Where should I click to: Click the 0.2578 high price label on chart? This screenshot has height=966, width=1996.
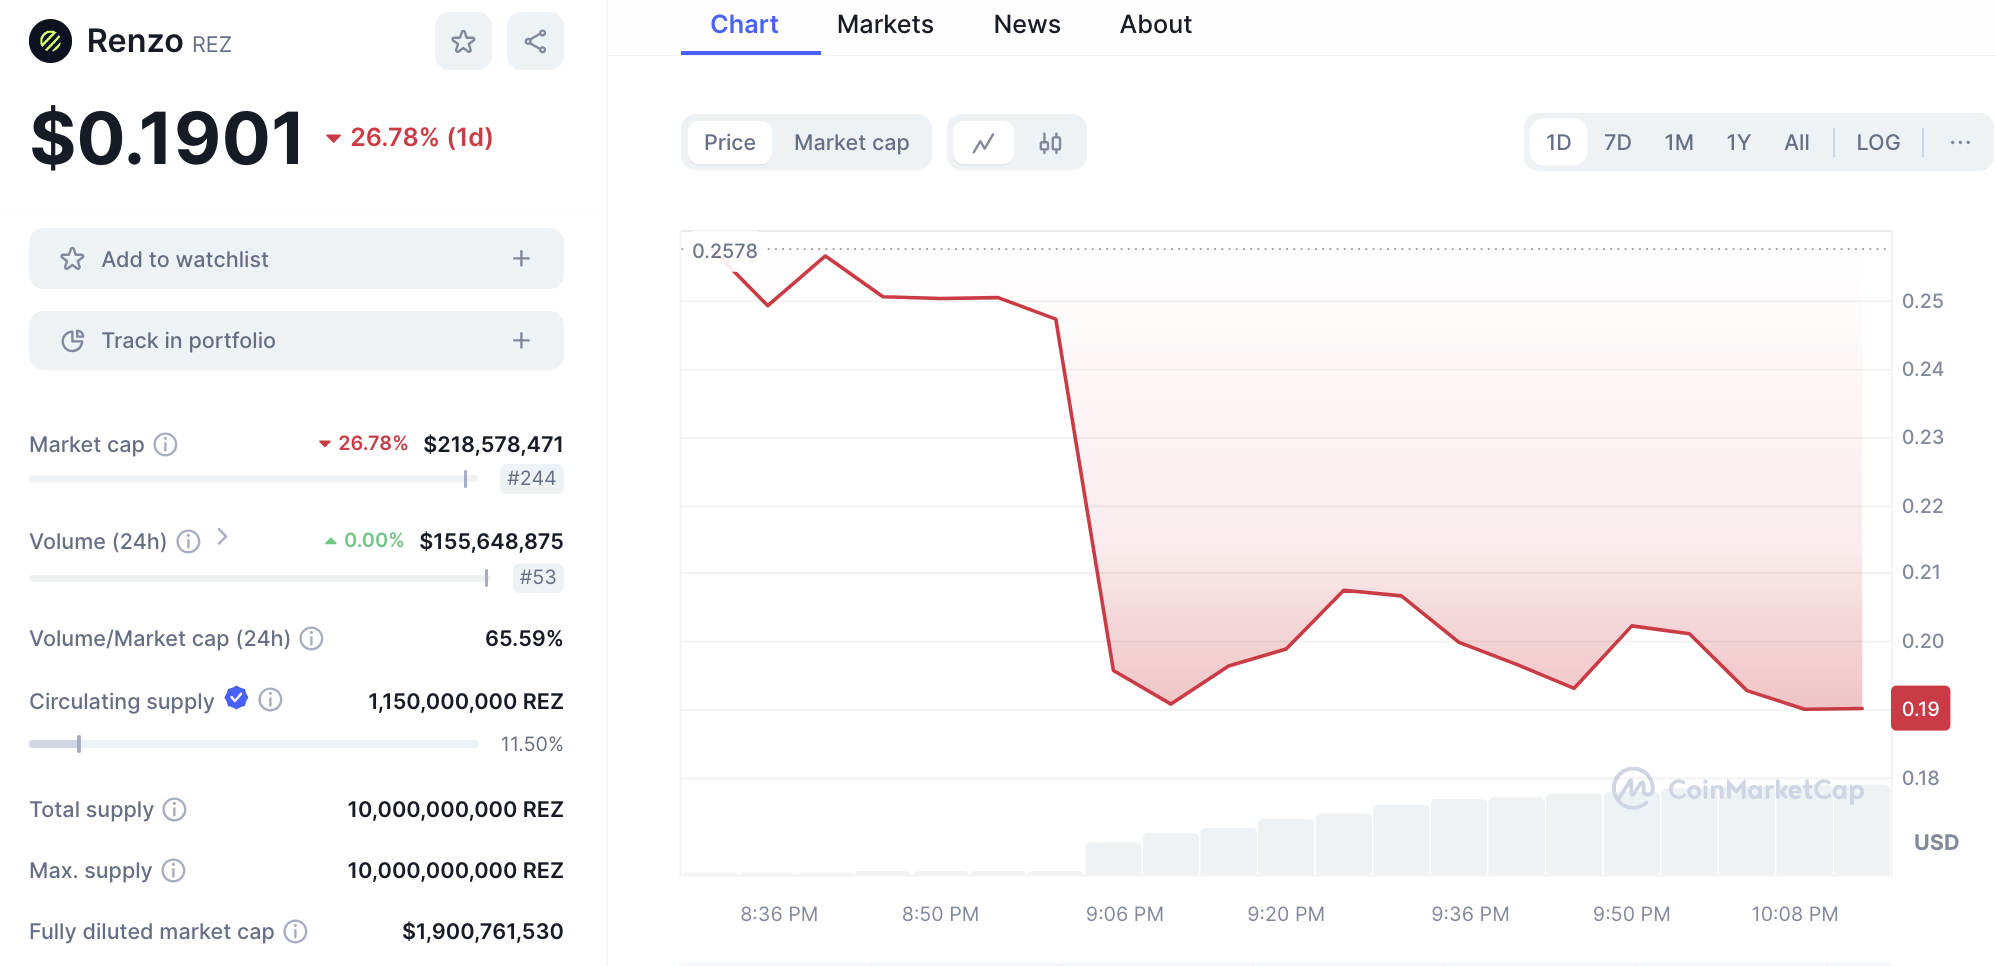tap(724, 251)
